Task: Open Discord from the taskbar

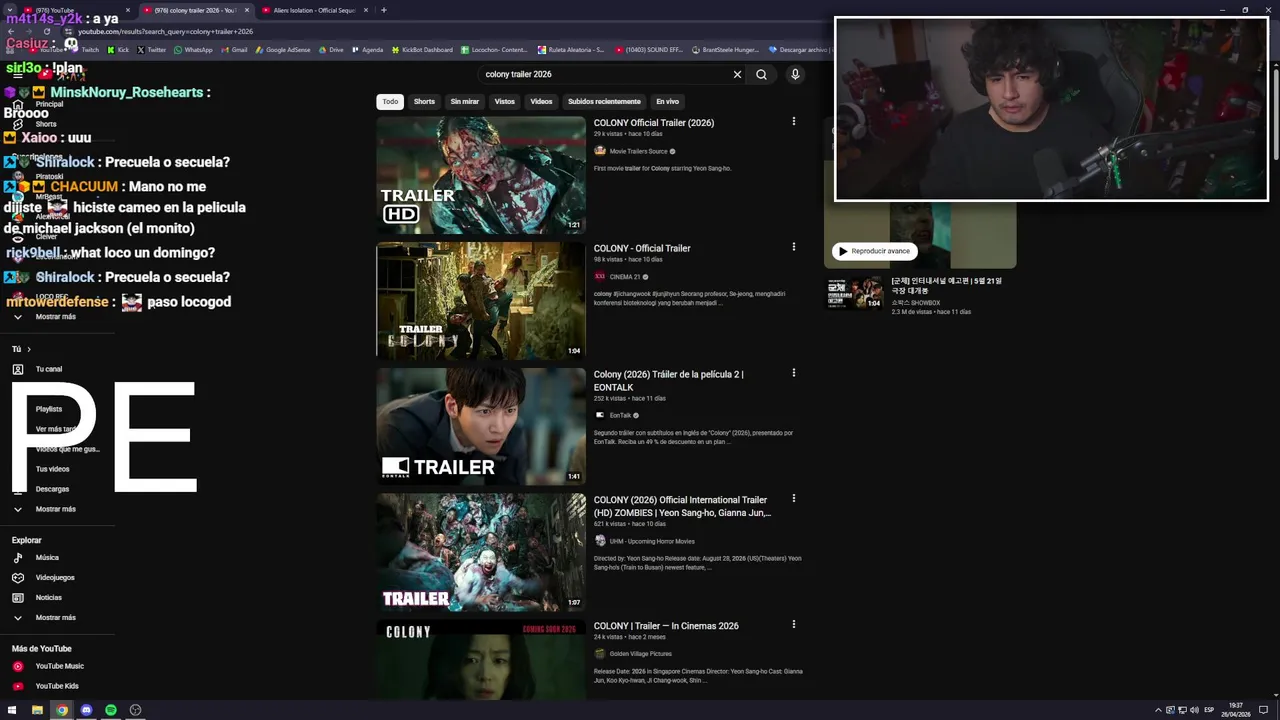Action: click(86, 710)
